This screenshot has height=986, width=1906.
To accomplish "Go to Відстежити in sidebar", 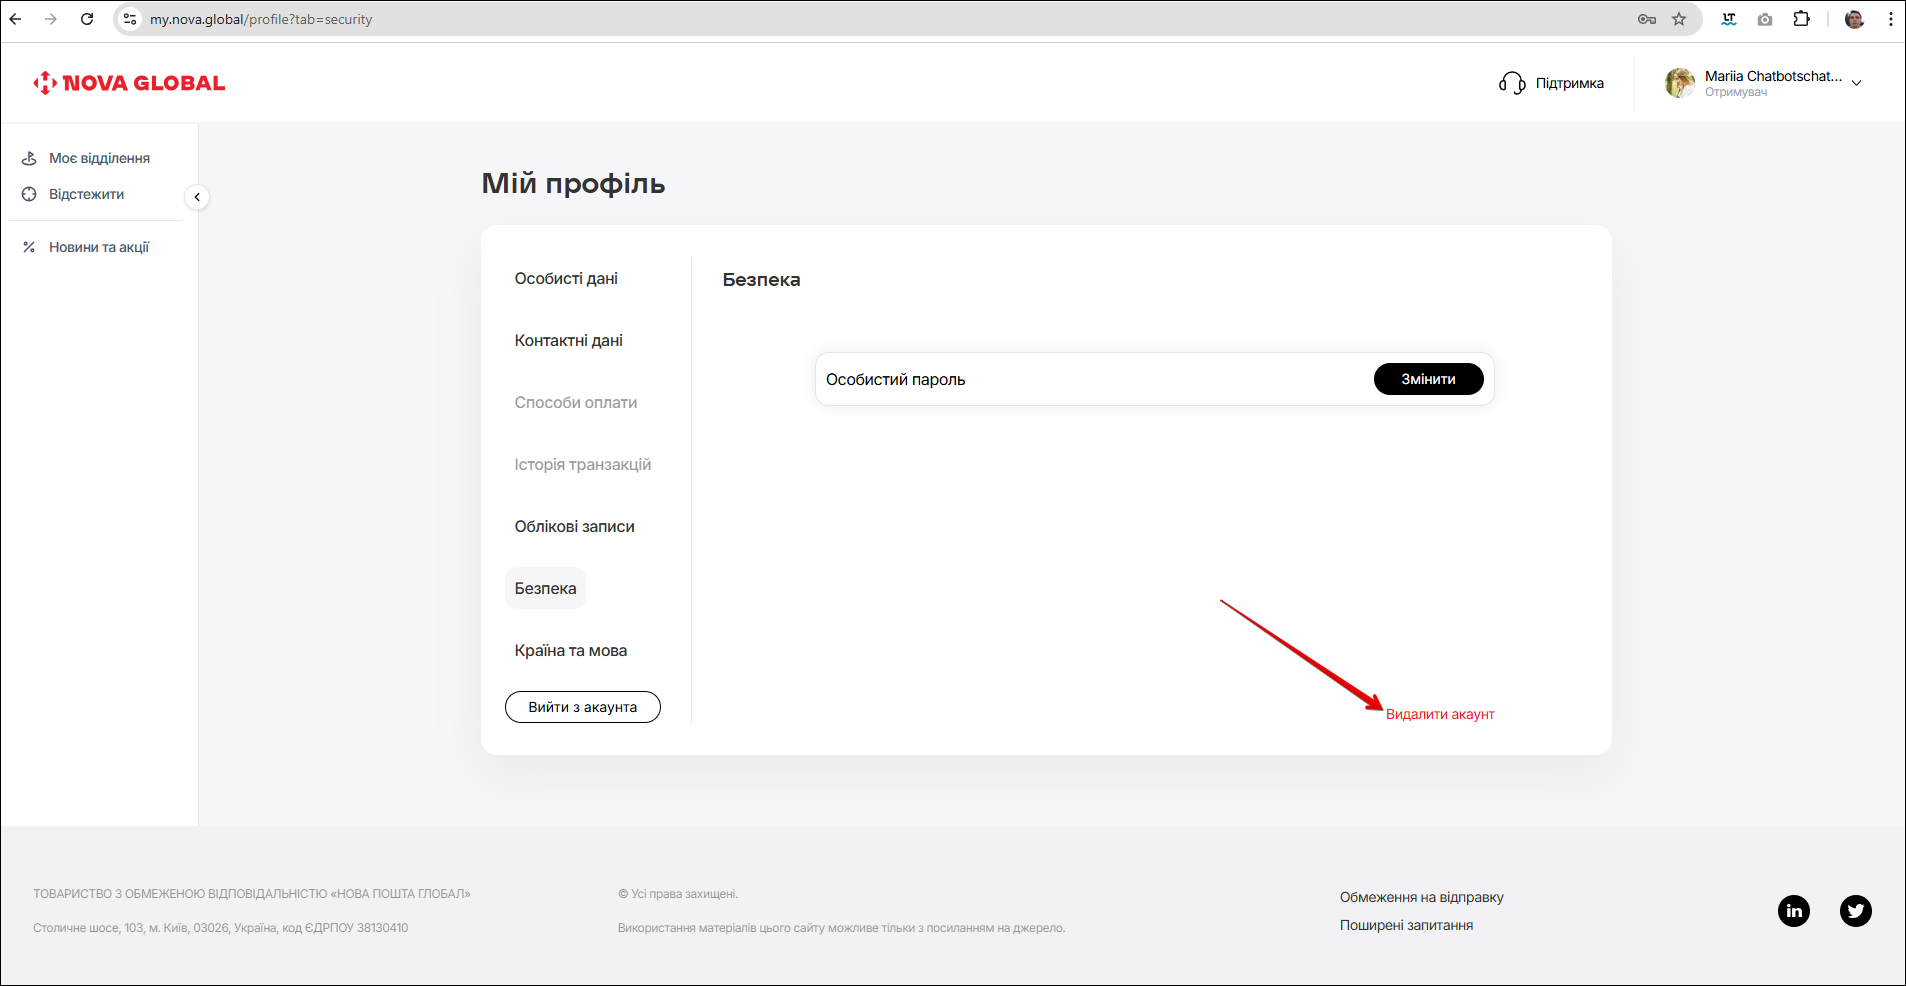I will coord(86,194).
